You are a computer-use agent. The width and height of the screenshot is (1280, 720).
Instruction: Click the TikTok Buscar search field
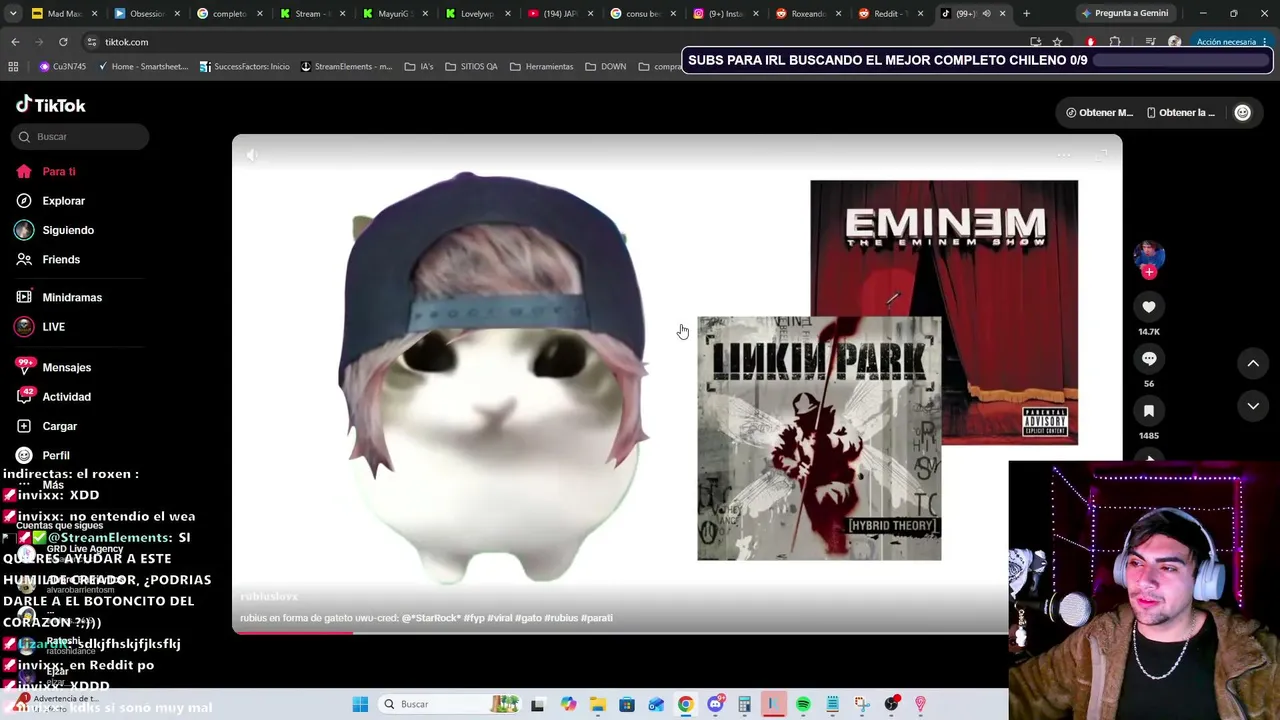80,137
